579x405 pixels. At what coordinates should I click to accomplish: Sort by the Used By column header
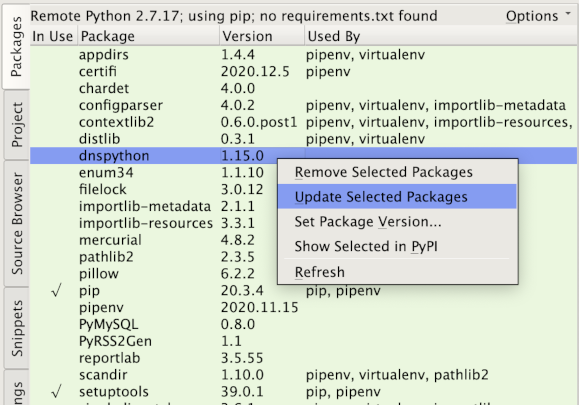[x=441, y=36]
